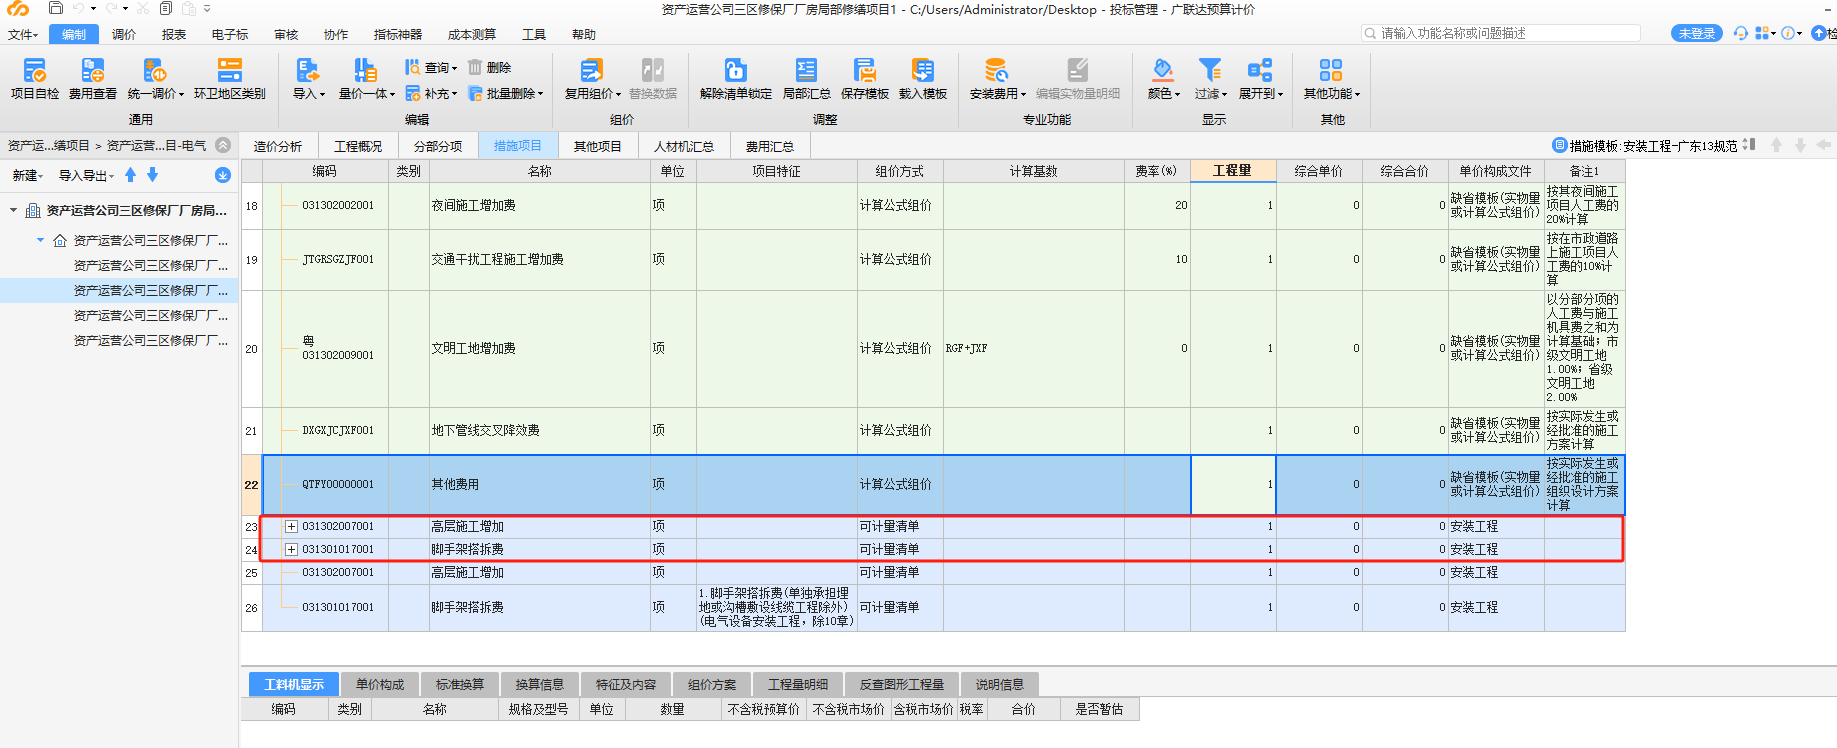
Task: Click the function search input field
Action: (x=1501, y=33)
